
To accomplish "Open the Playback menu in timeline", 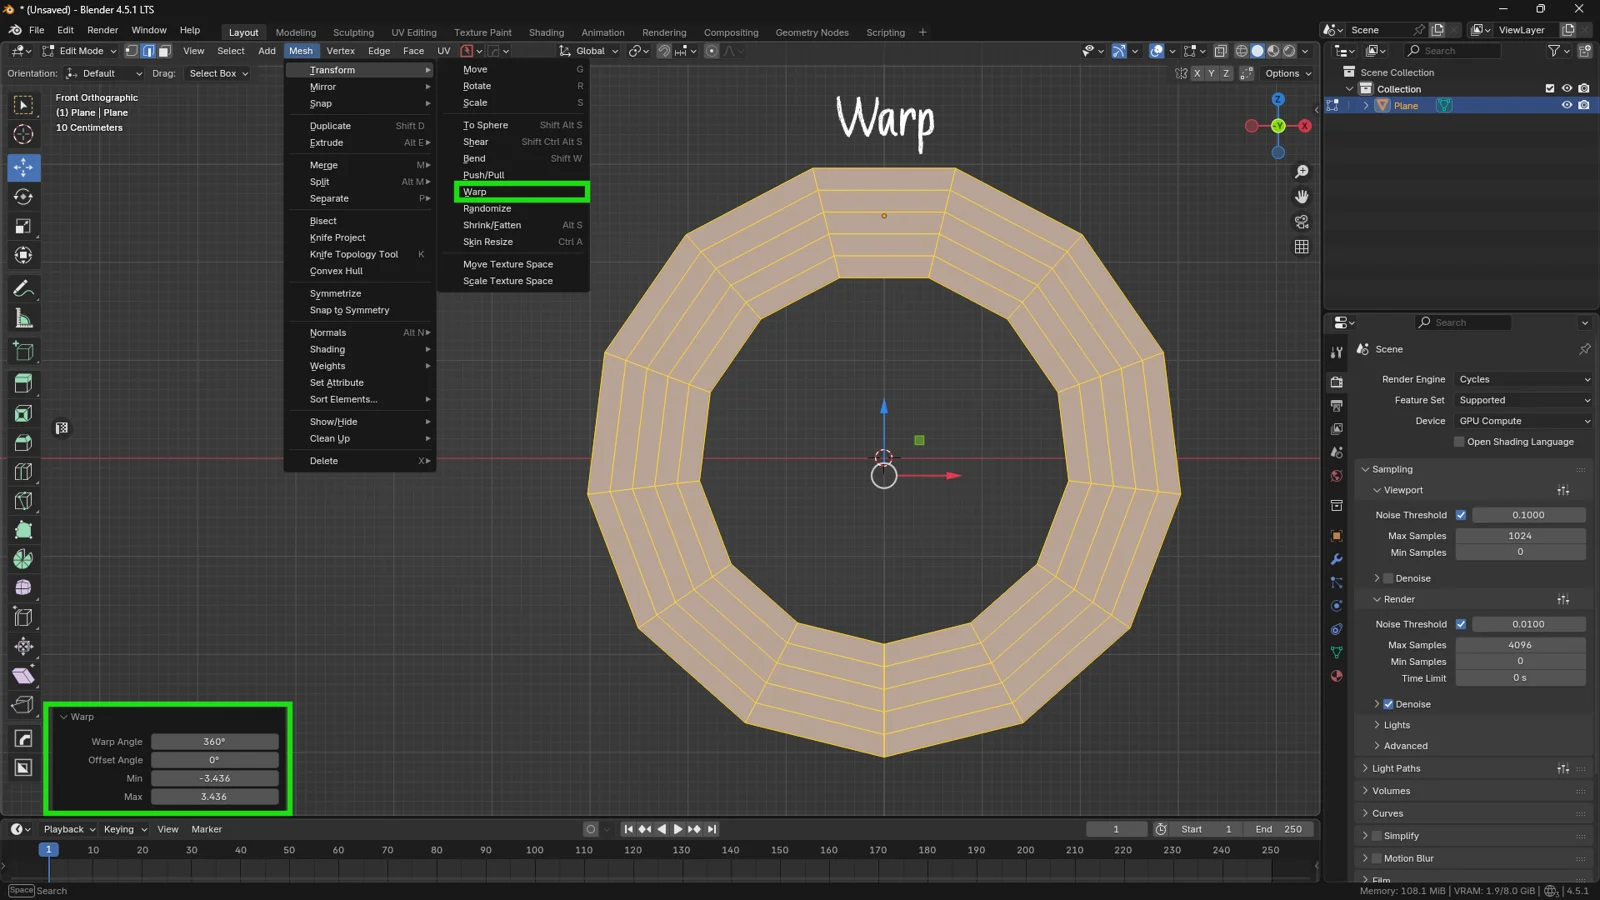I will click(x=69, y=829).
